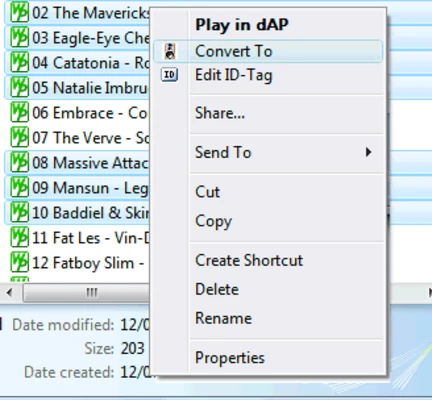The image size is (432, 400).
Task: Click the file icon for 10 Baddiel & Skin
Action: pyautogui.click(x=19, y=213)
